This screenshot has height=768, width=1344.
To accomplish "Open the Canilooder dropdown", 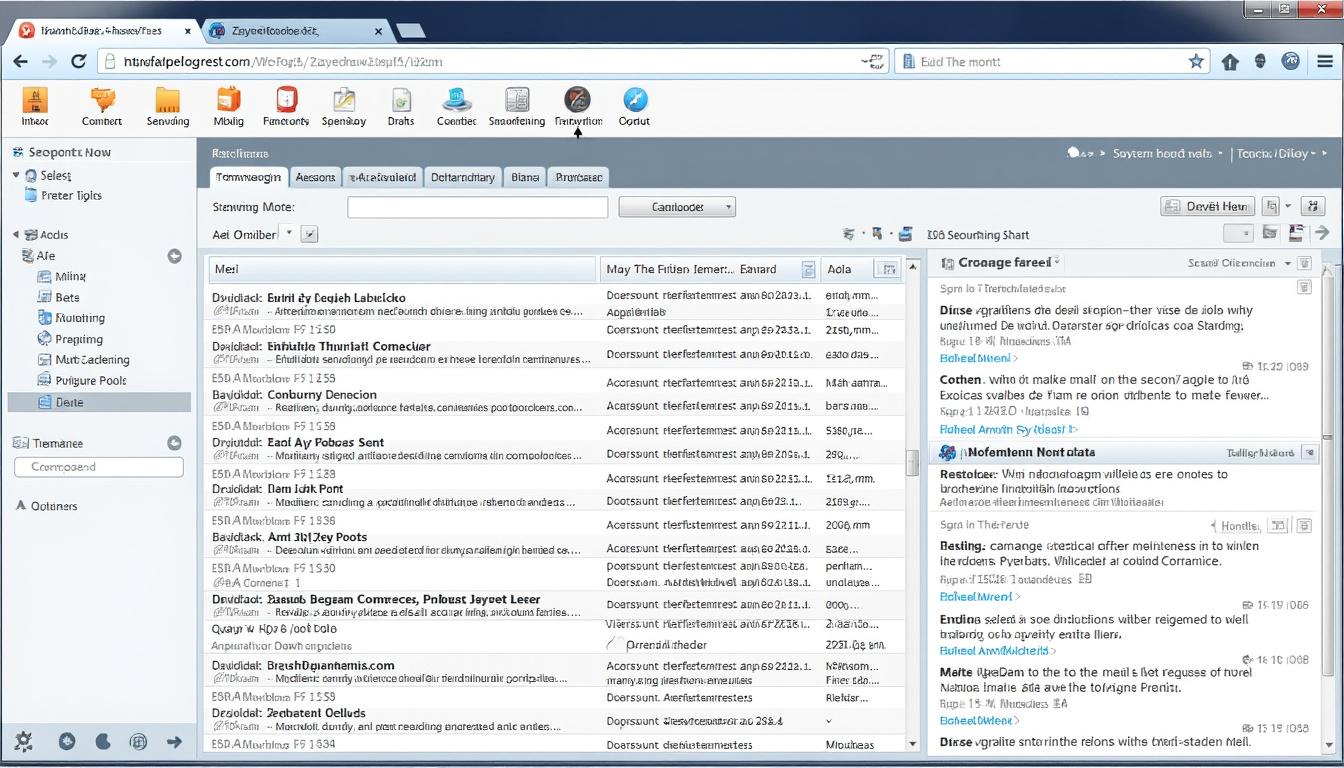I will (677, 207).
